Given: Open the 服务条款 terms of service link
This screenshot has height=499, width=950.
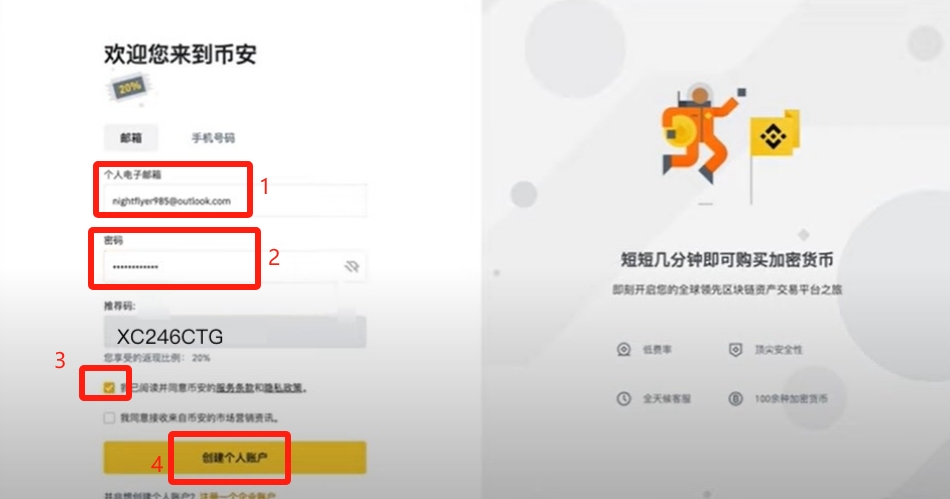Looking at the screenshot, I should [x=235, y=388].
